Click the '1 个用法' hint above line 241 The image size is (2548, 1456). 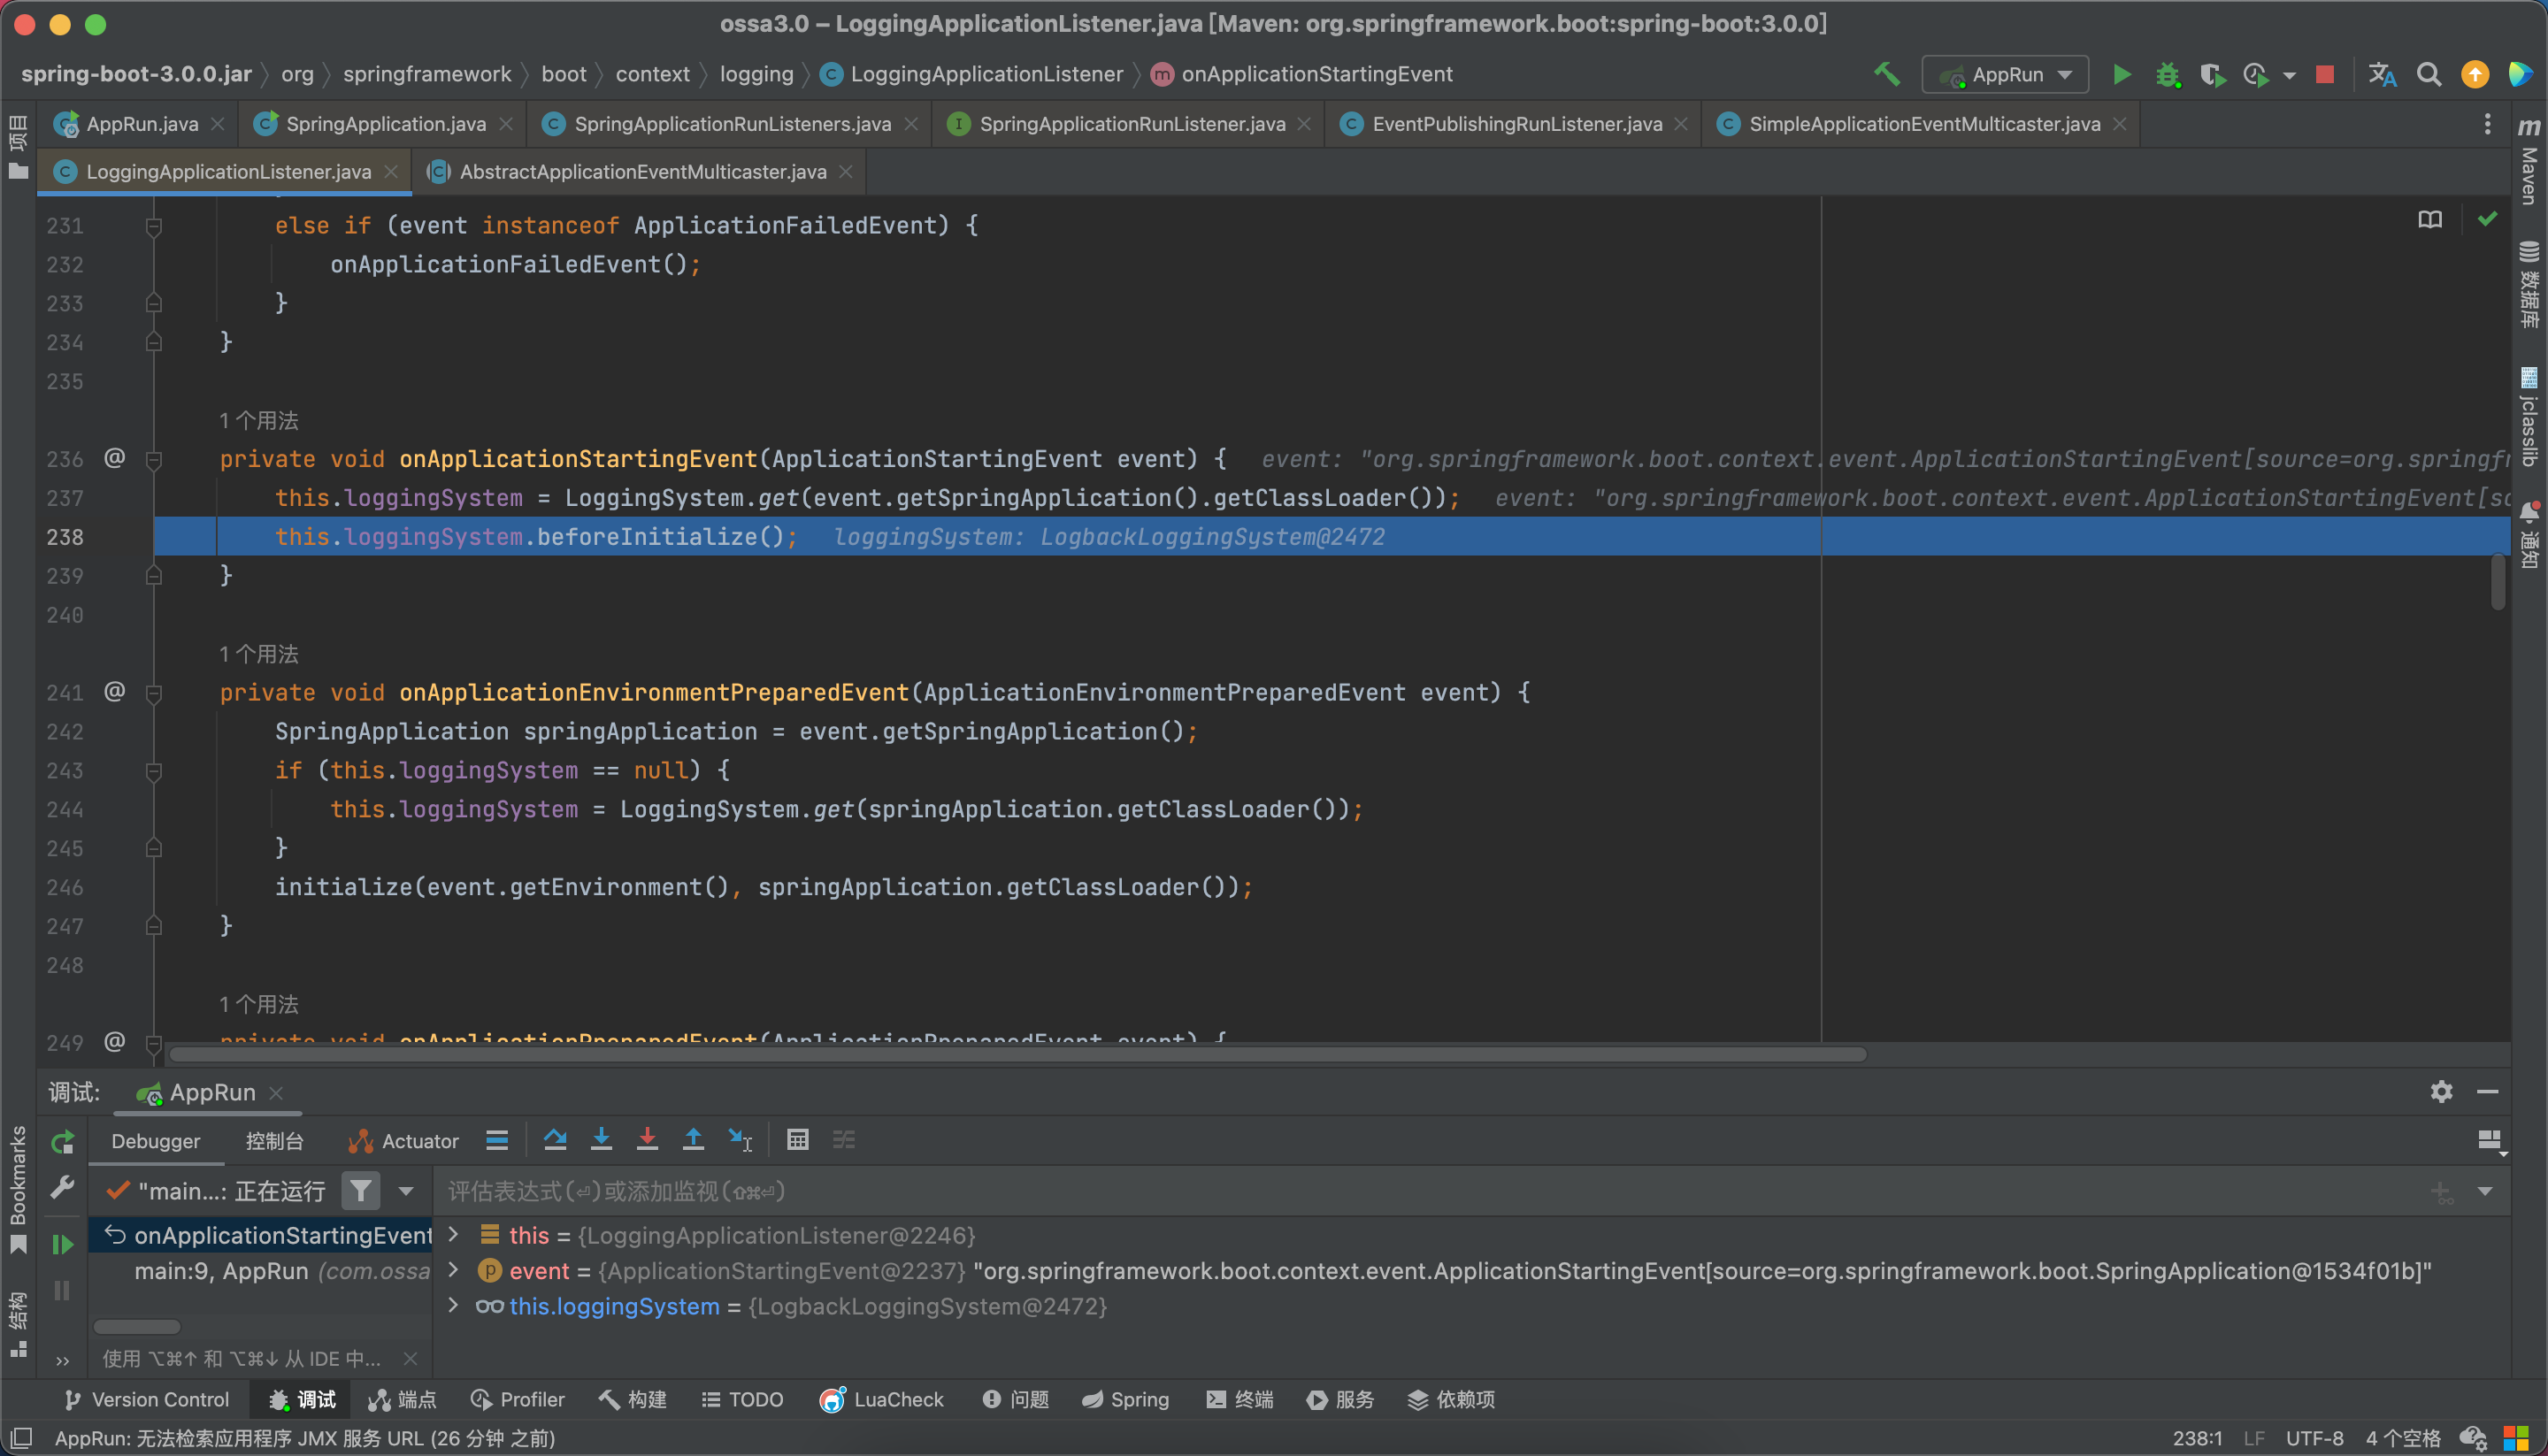coord(258,655)
